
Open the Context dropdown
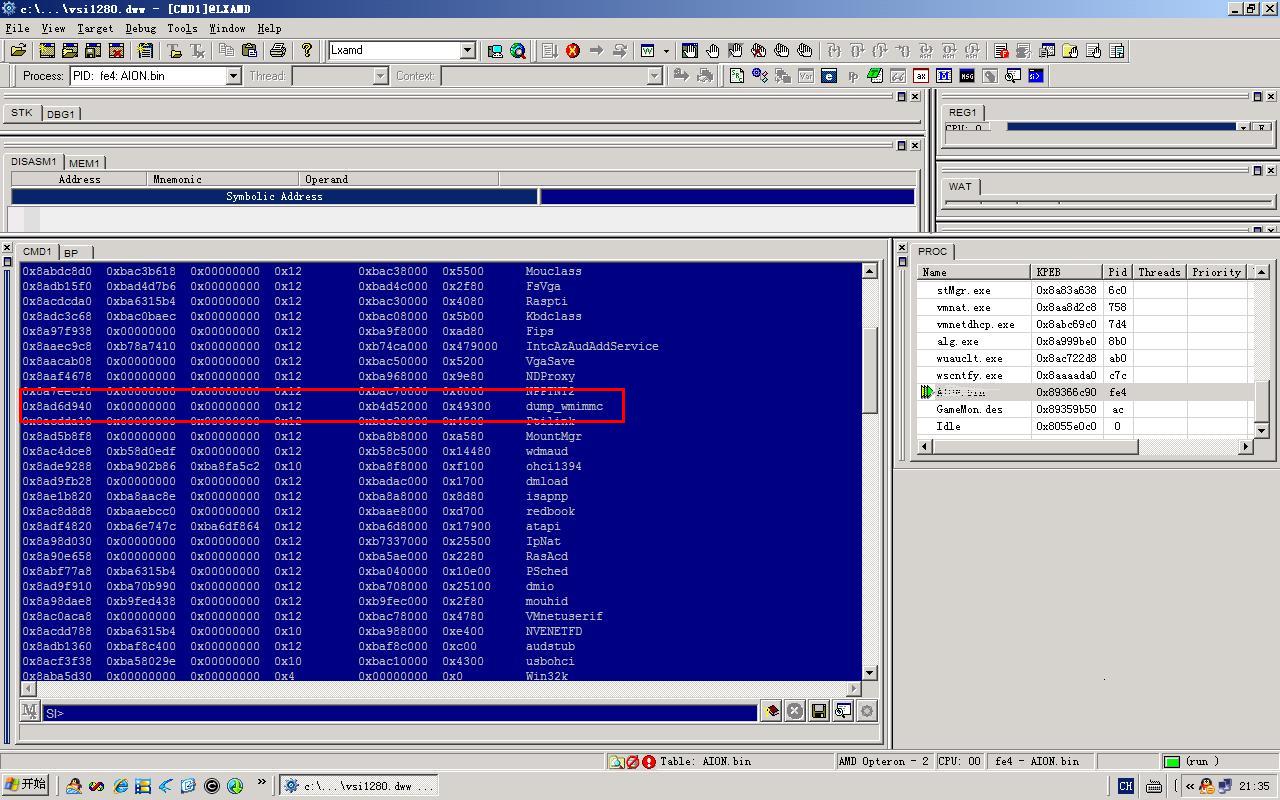(x=655, y=76)
